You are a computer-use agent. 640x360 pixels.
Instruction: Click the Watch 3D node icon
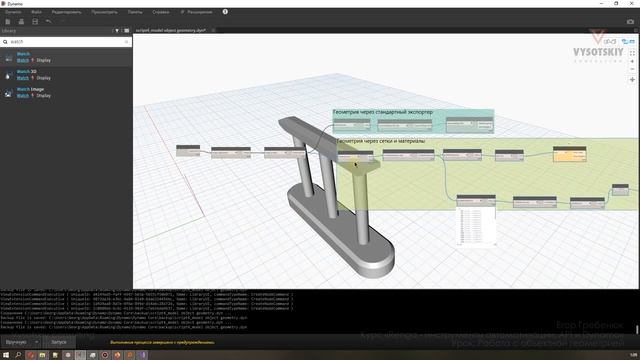[x=8, y=76]
